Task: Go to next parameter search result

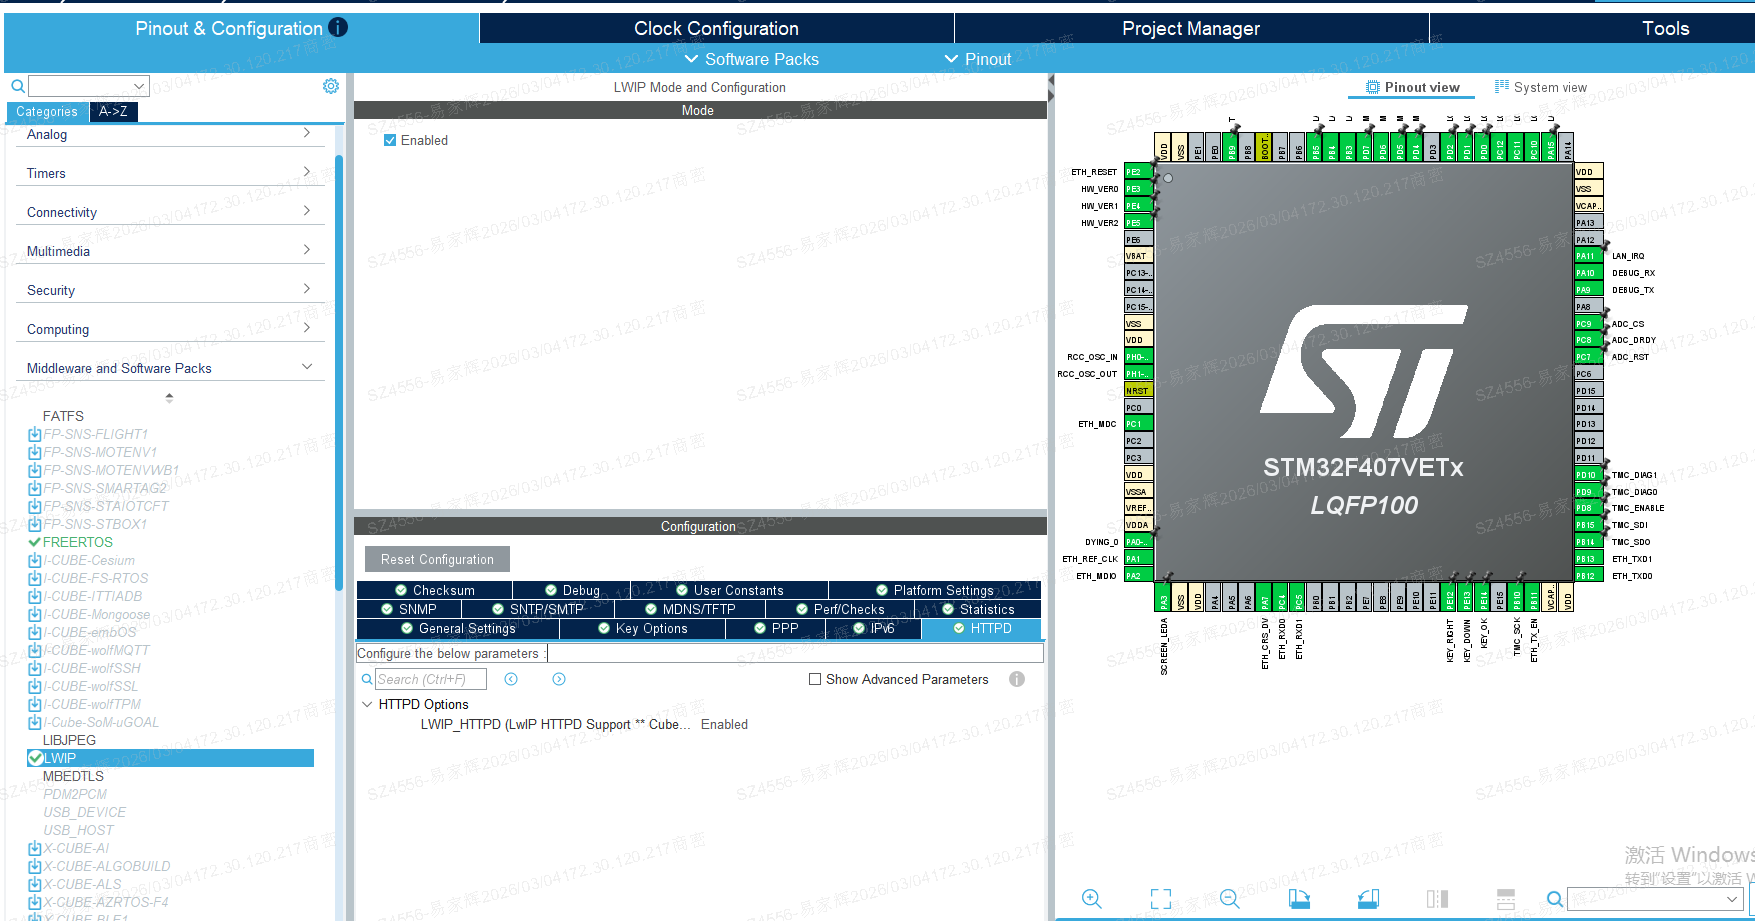Action: (x=559, y=679)
